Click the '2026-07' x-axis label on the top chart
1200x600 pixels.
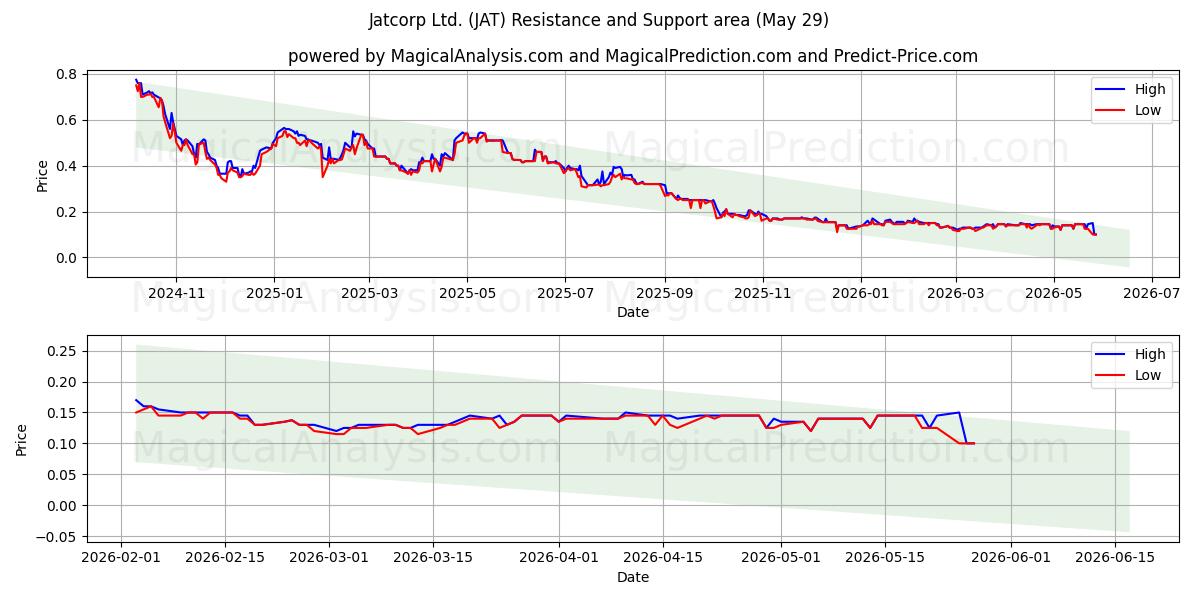1151,294
